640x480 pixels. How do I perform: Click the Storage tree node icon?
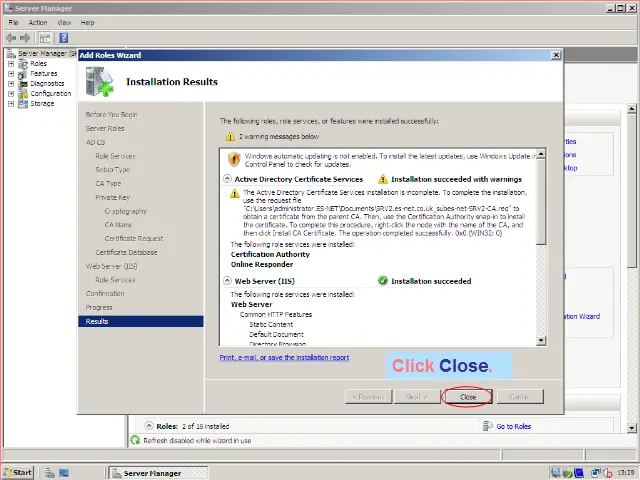point(23,104)
